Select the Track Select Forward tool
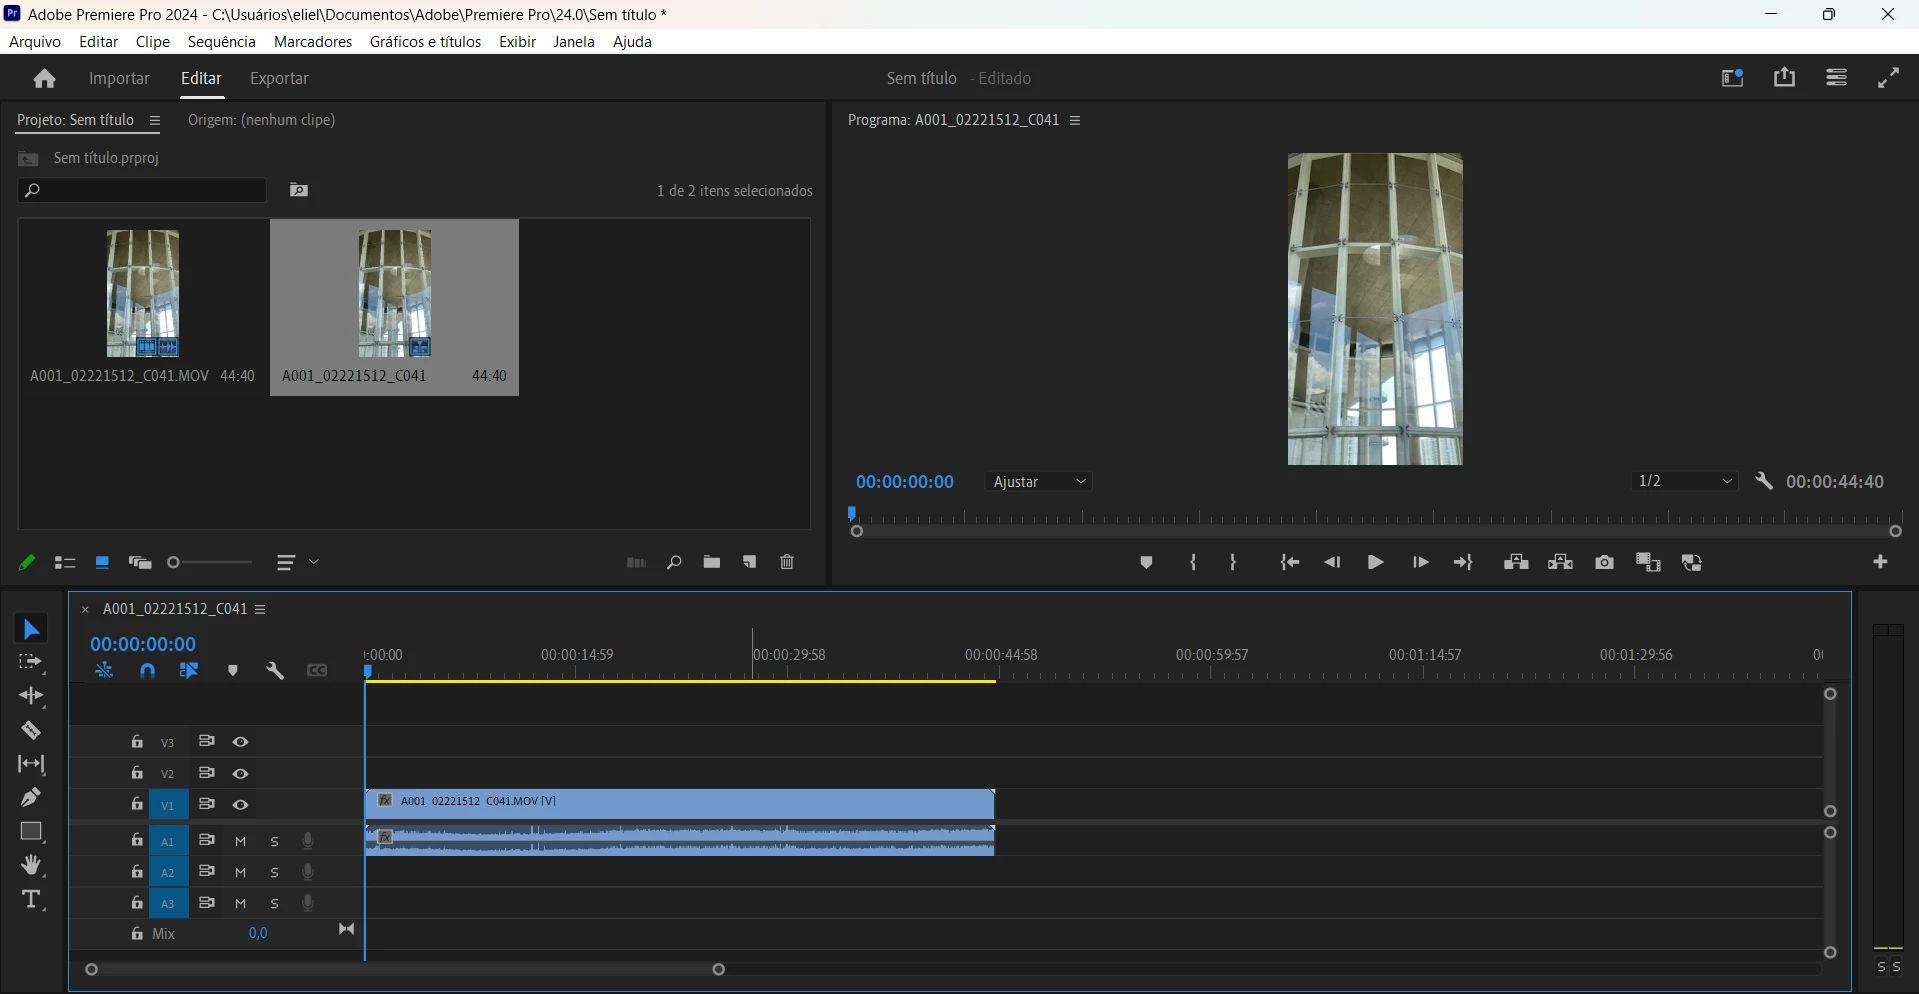The width and height of the screenshot is (1919, 994). 31,663
